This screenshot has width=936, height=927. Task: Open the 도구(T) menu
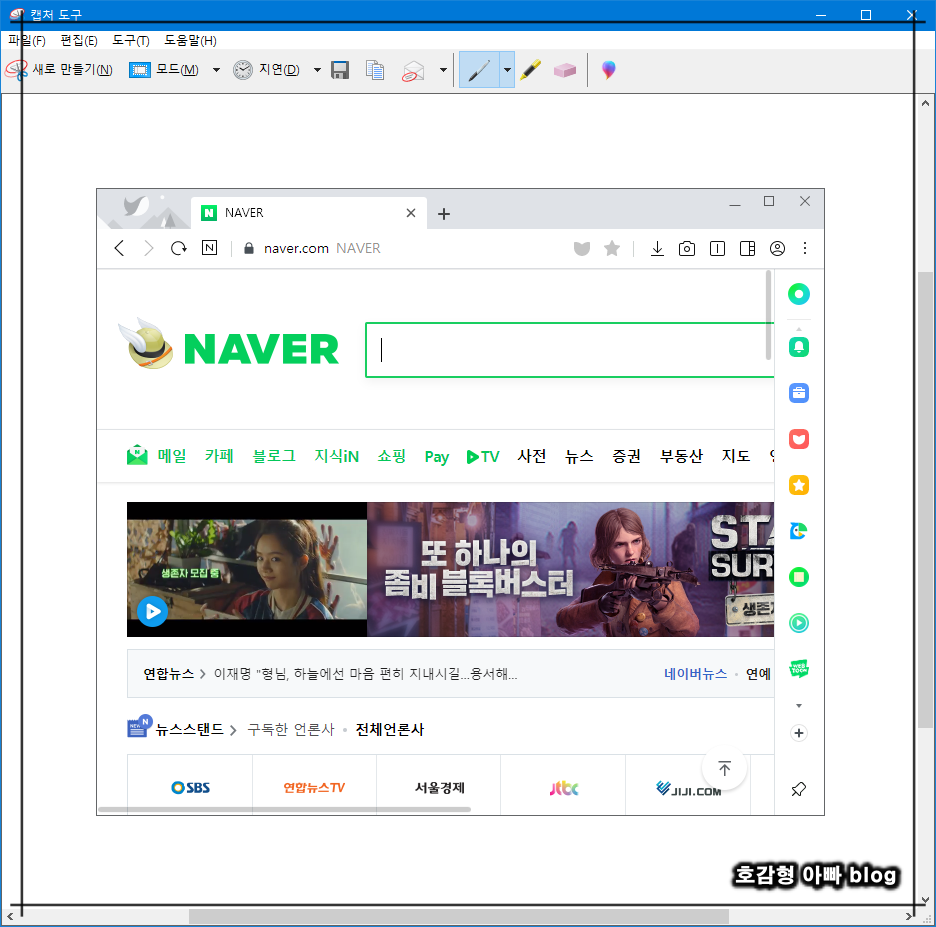[x=131, y=41]
